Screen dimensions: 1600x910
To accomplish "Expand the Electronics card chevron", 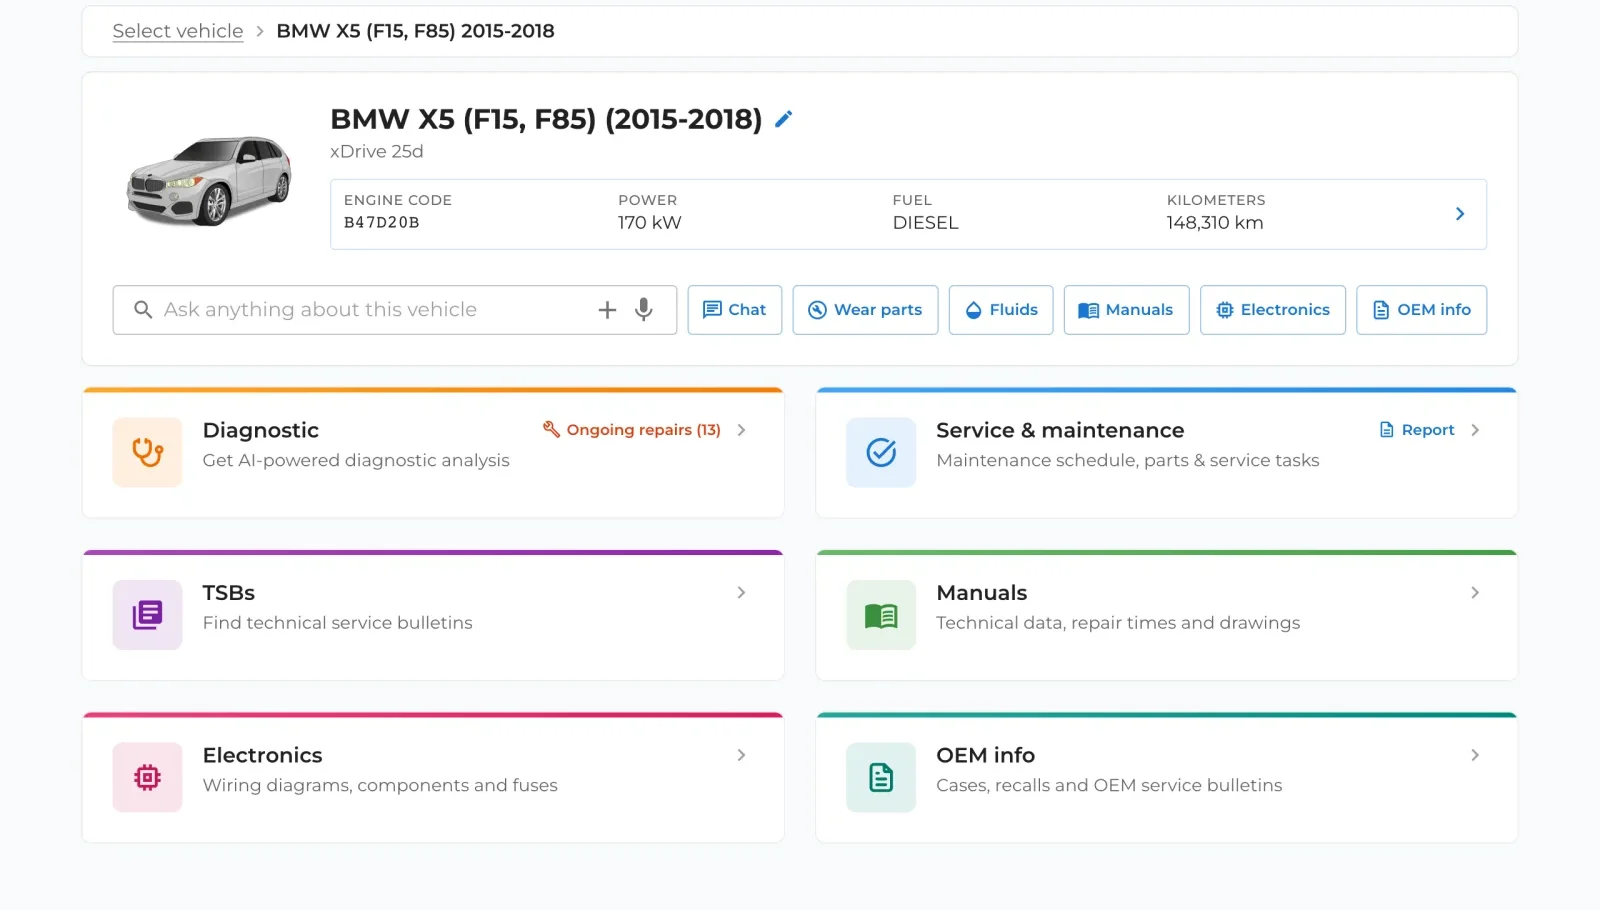I will point(741,755).
